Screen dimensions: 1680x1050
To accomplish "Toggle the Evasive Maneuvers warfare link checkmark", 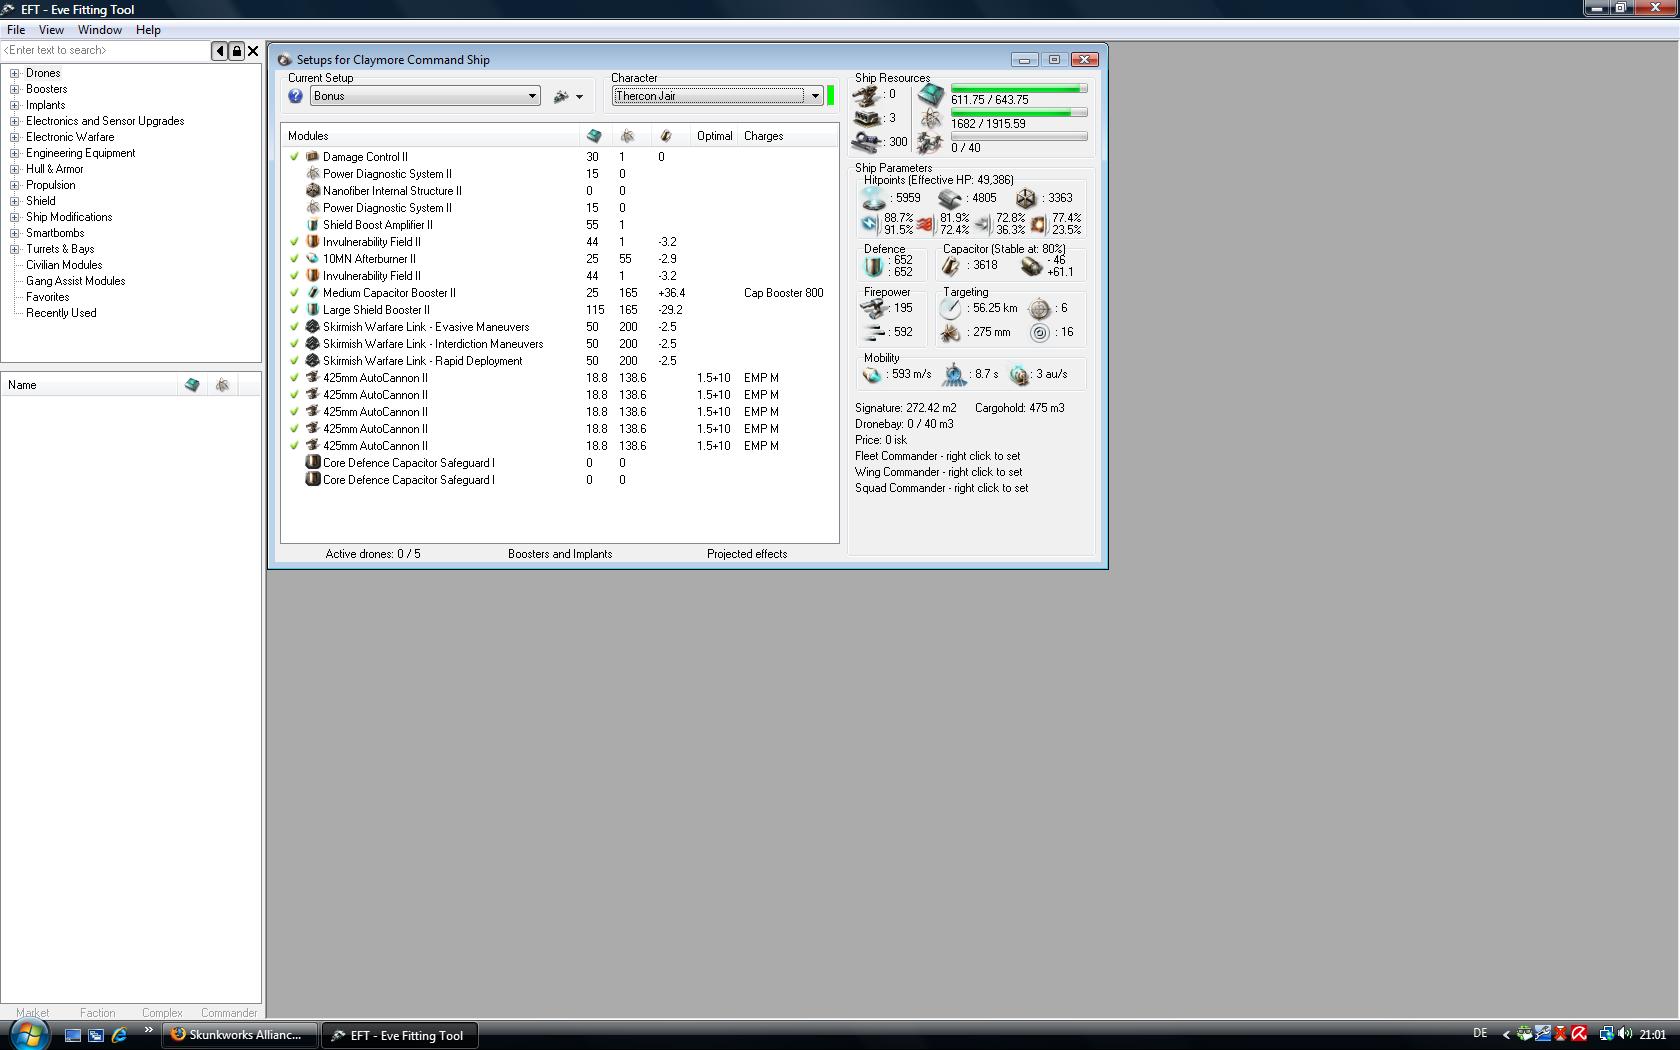I will coord(294,327).
